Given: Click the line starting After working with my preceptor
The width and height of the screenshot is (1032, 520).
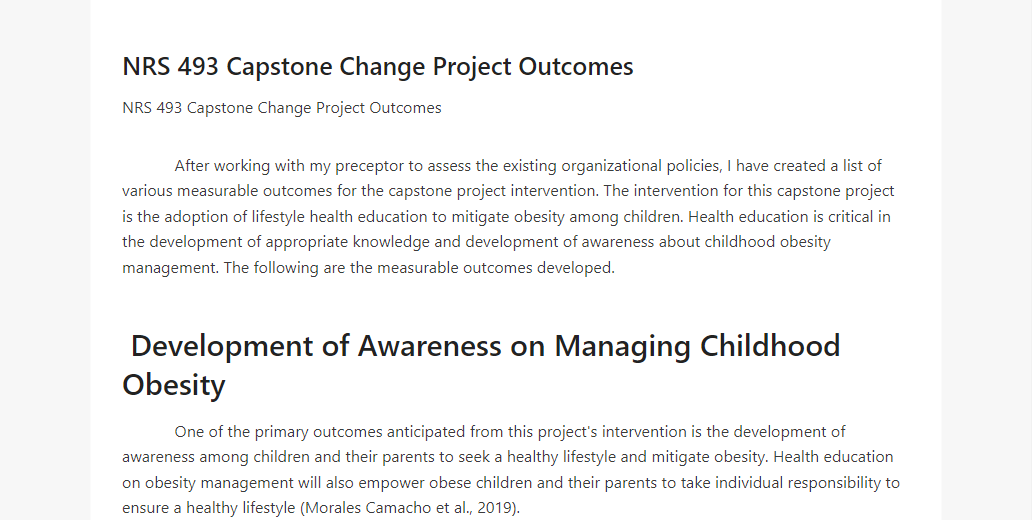Looking at the screenshot, I should 528,166.
